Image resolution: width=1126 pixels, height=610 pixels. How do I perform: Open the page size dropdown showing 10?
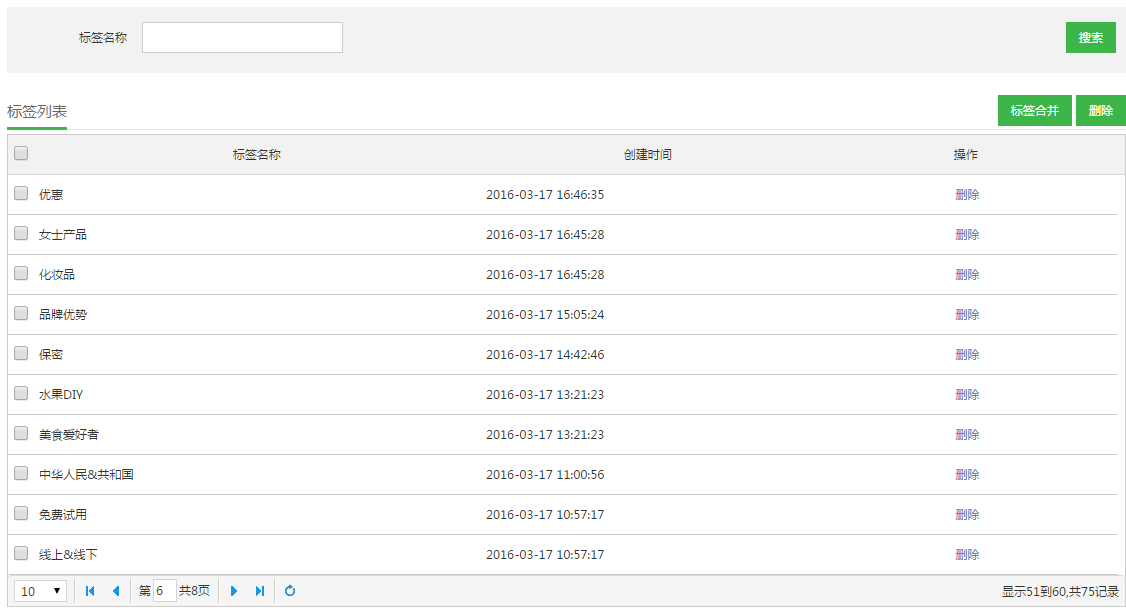click(41, 591)
